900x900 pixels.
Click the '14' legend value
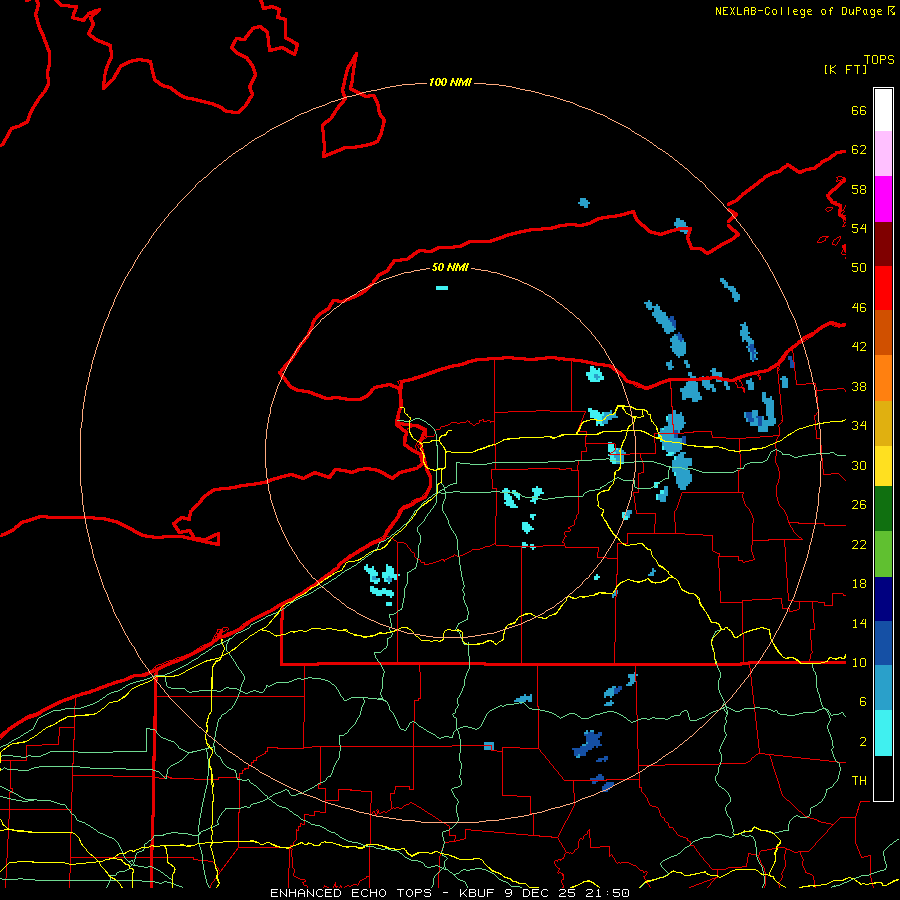(859, 623)
